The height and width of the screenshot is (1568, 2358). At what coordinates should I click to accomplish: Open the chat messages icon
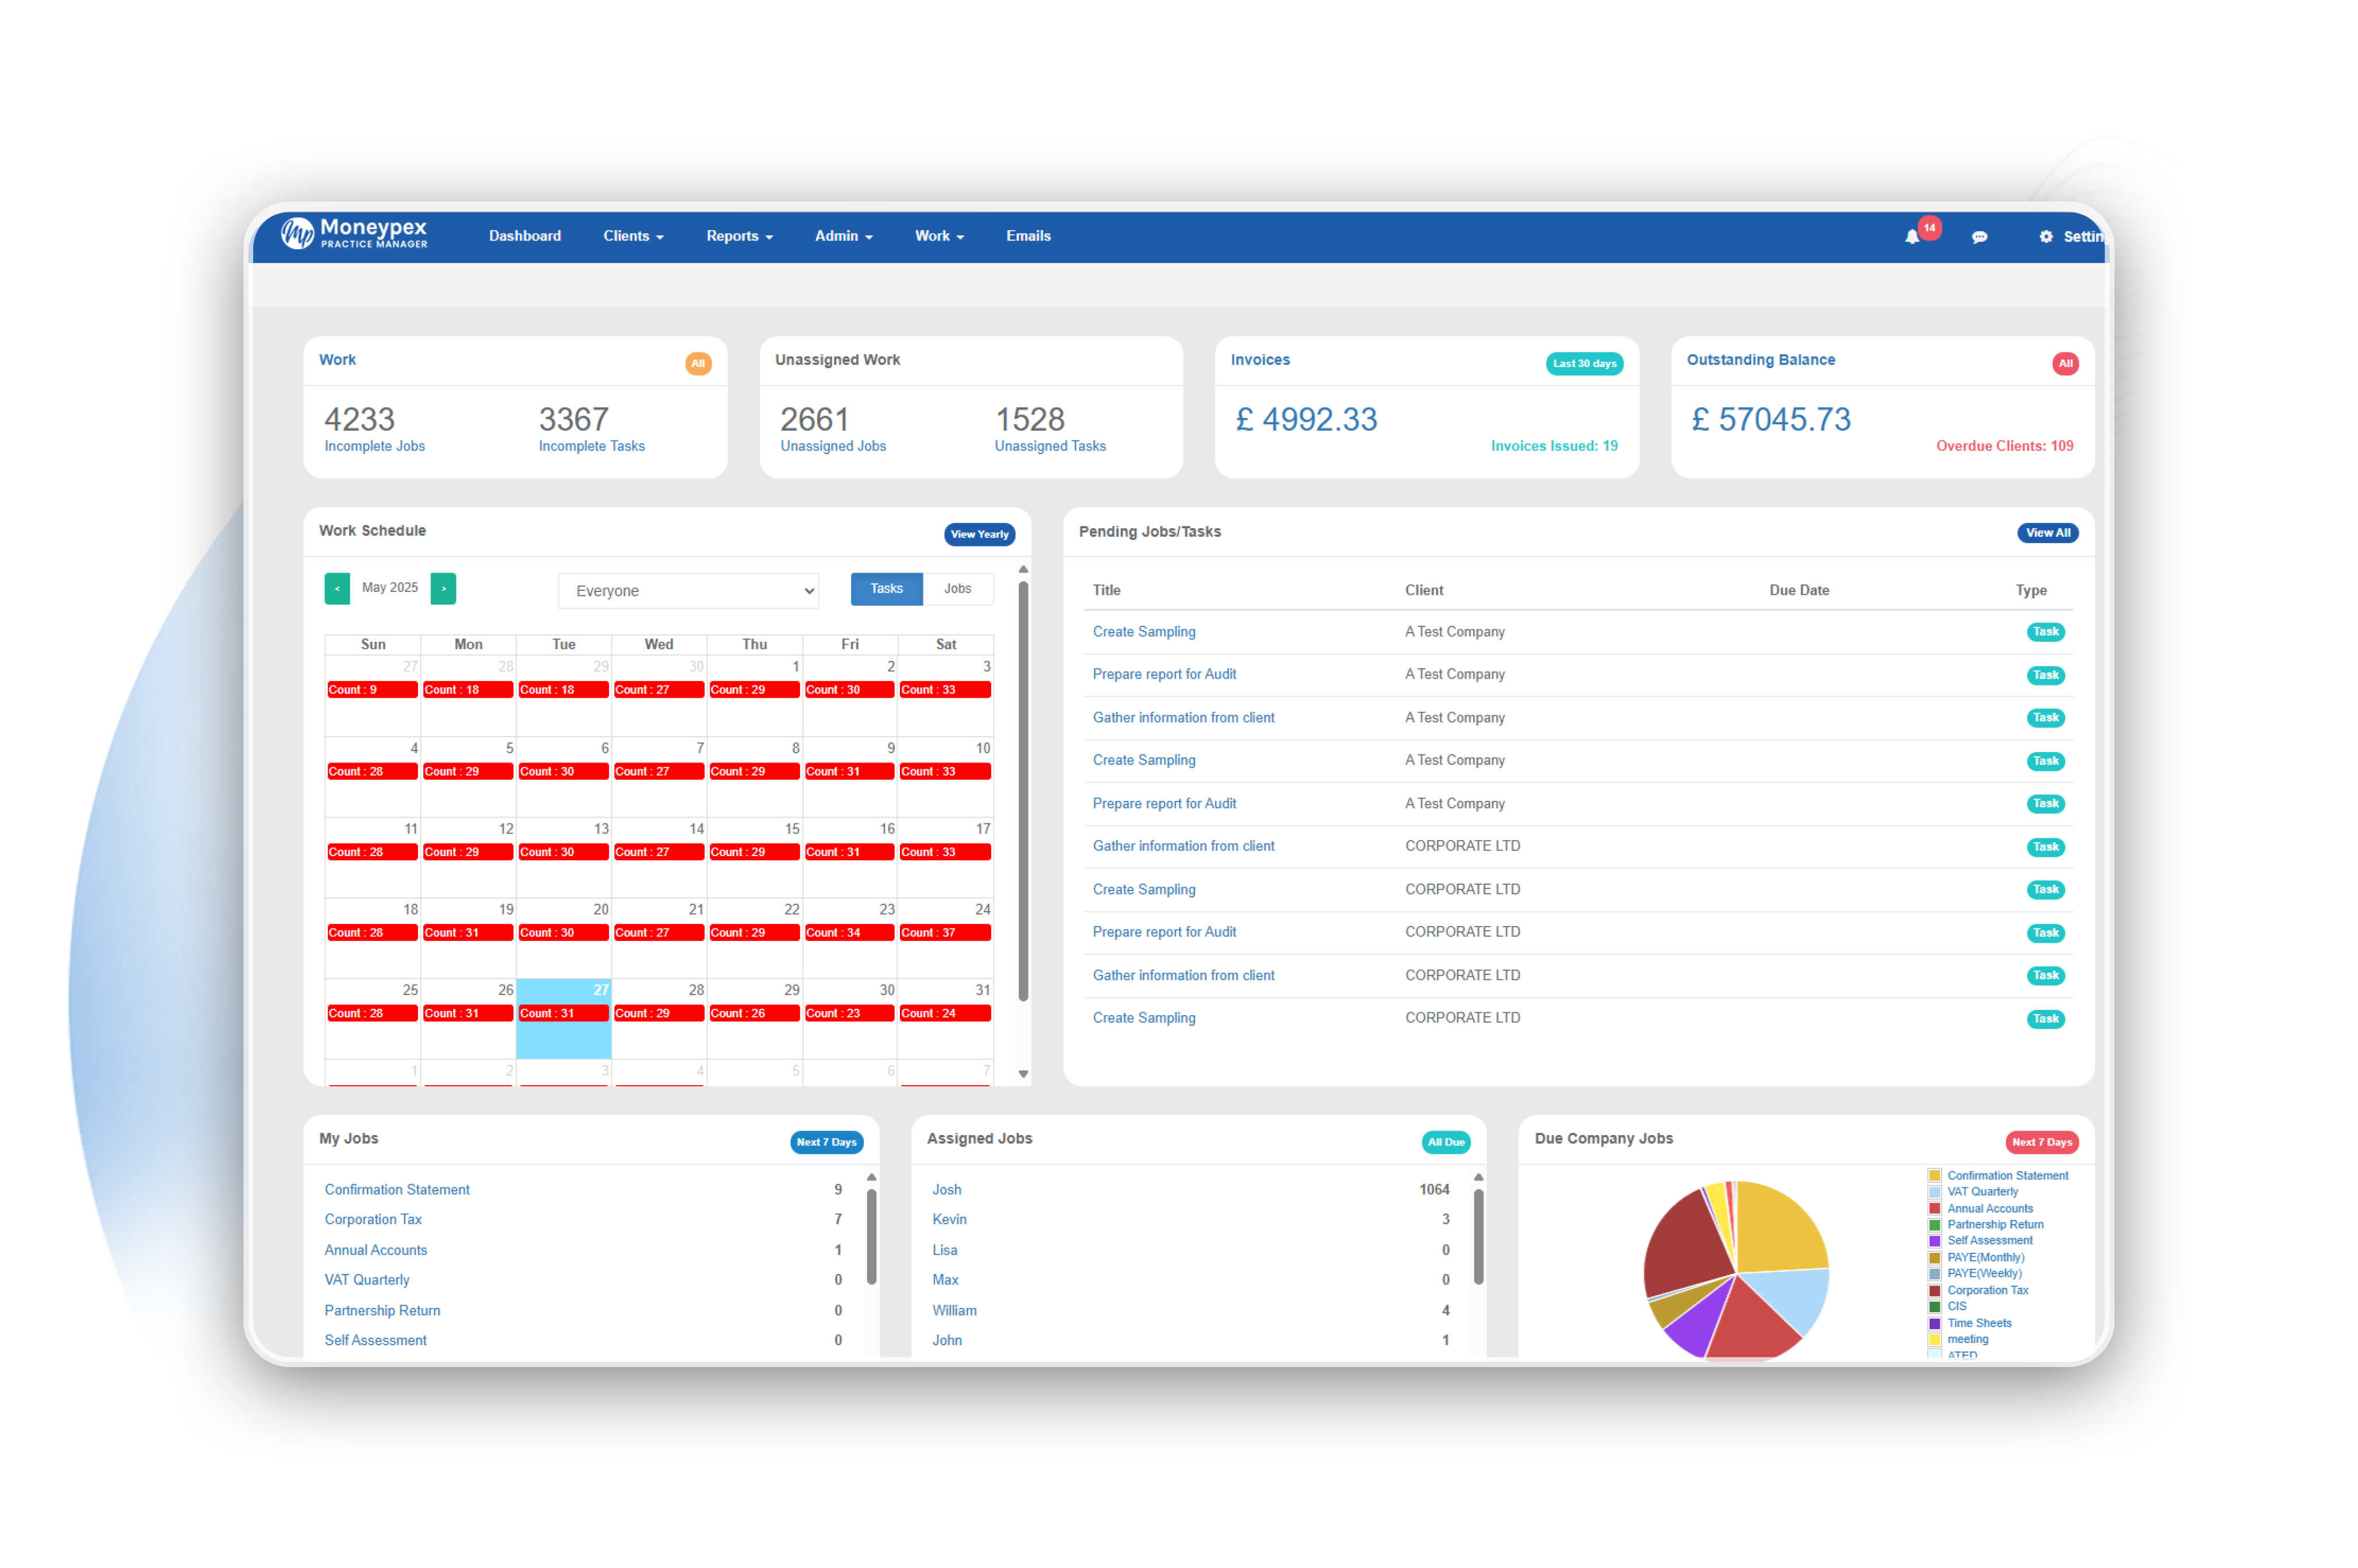tap(1980, 236)
